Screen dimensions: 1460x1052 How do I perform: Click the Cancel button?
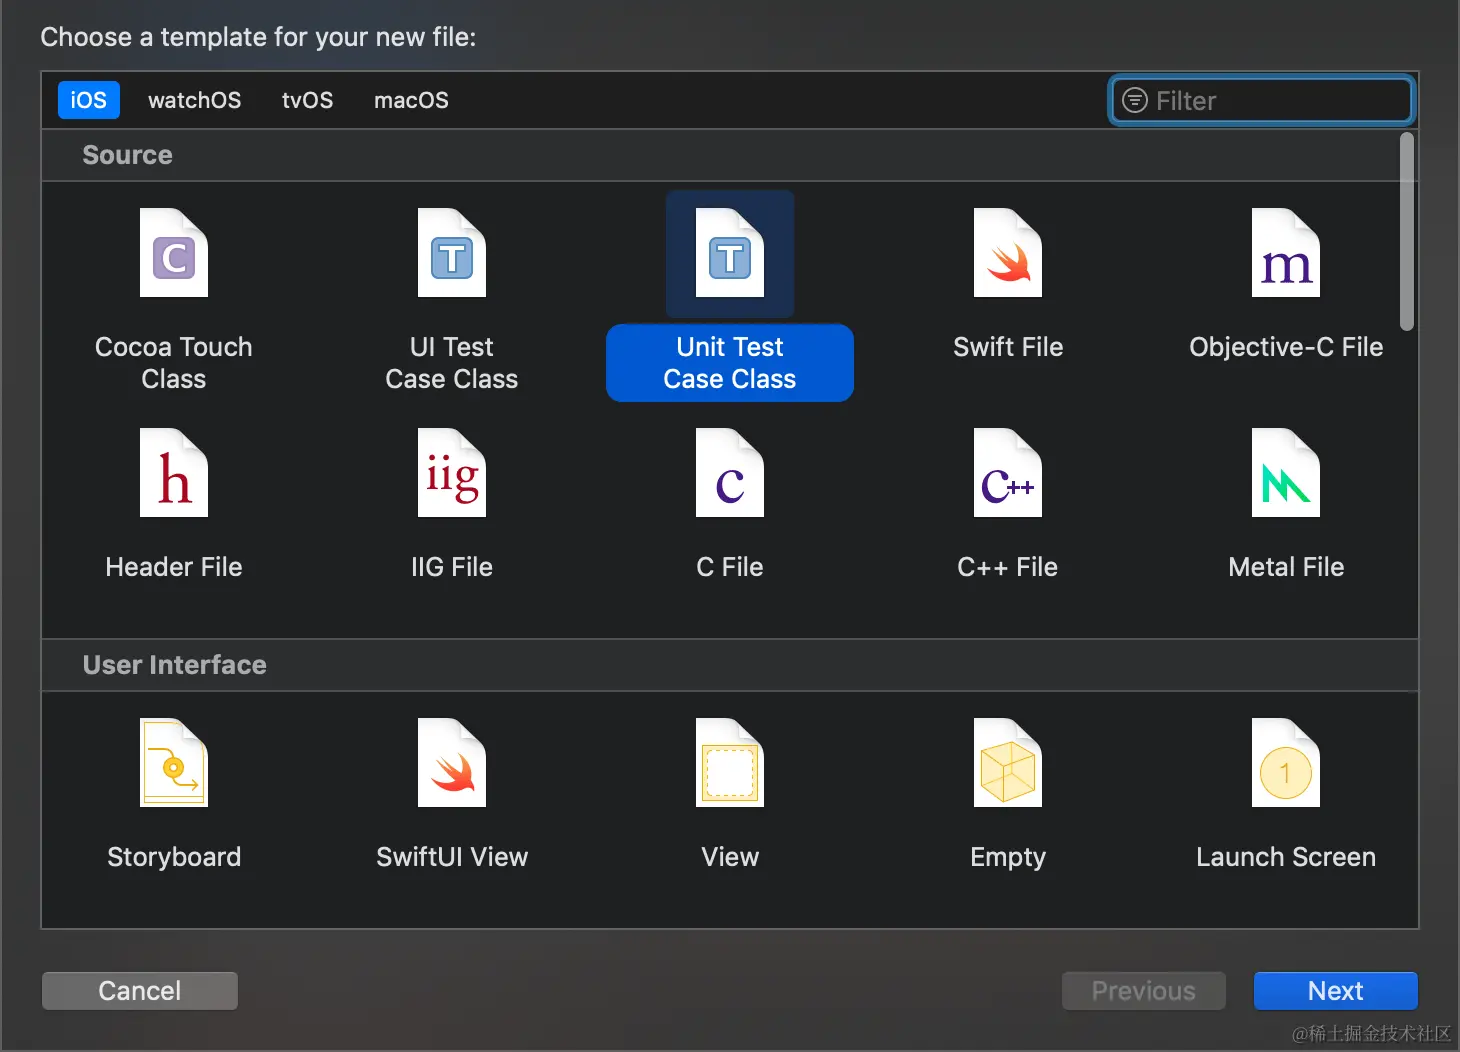(x=140, y=991)
